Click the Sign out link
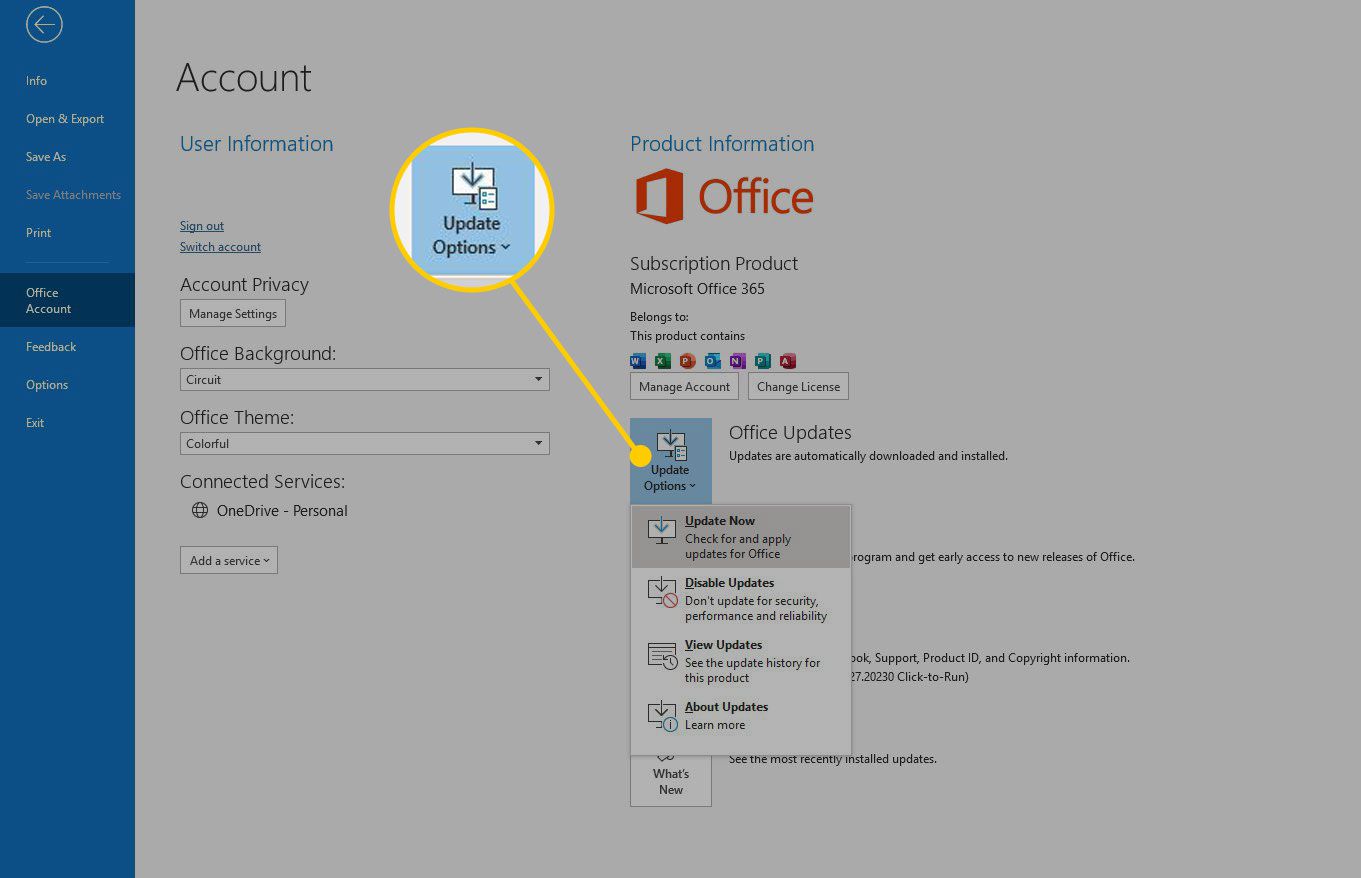The image size is (1361, 878). (x=202, y=226)
